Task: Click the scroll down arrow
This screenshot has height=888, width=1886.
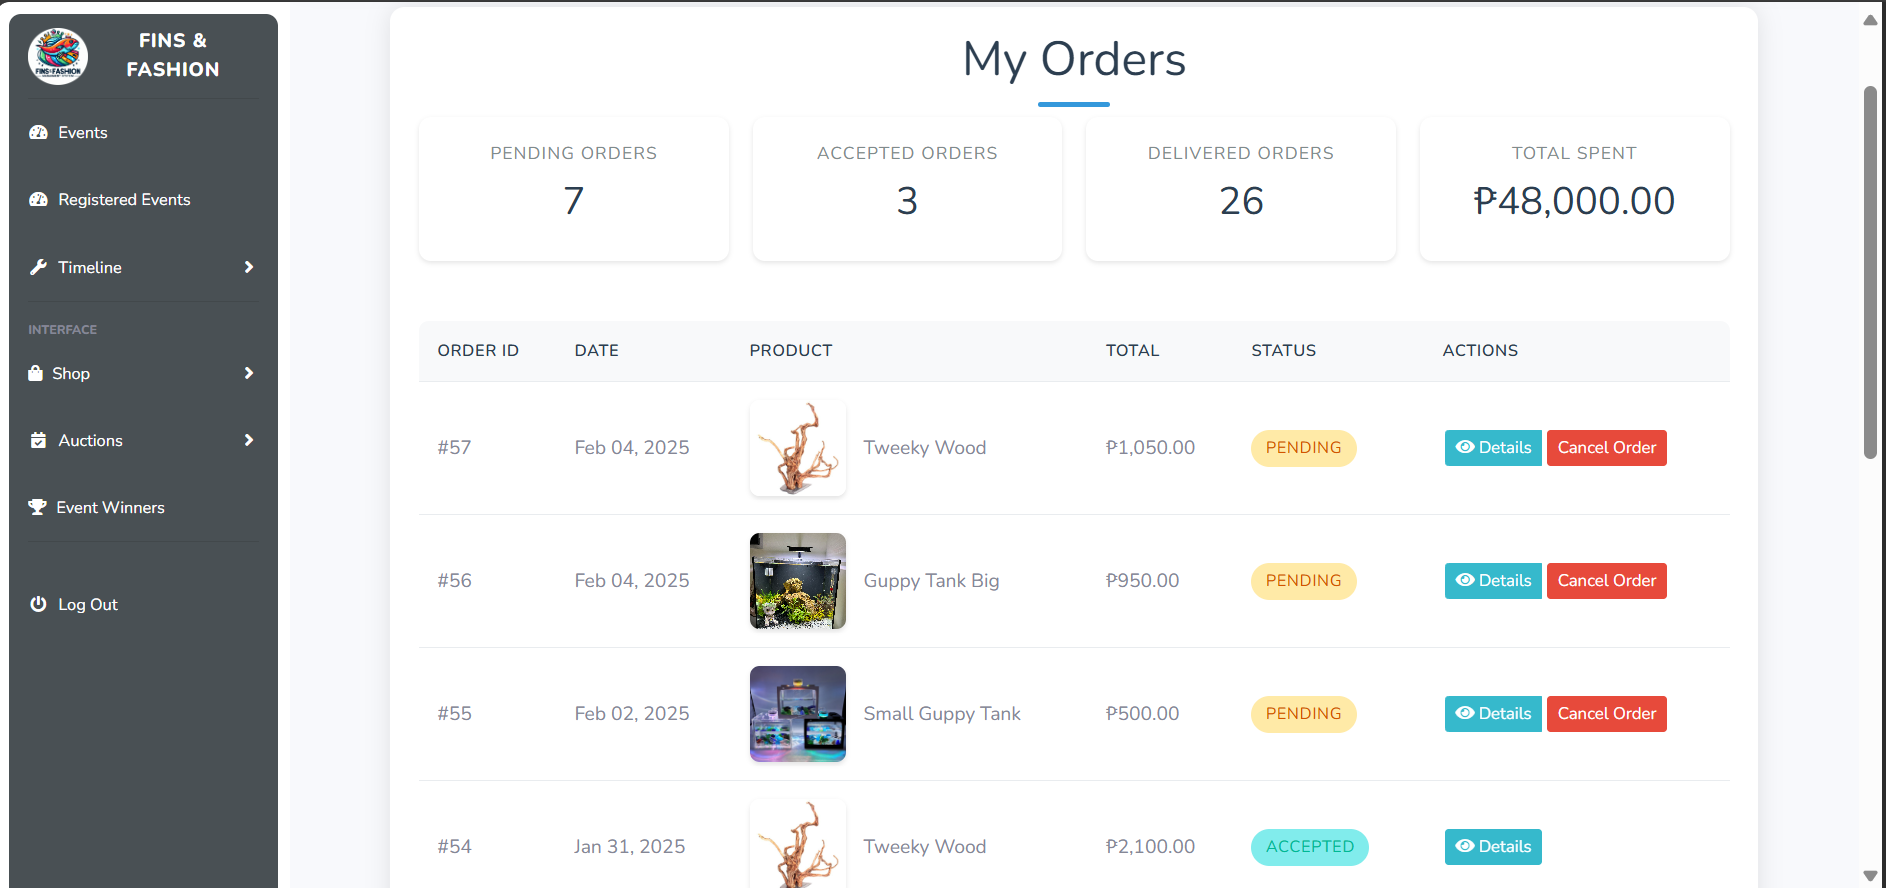Action: 1870,876
